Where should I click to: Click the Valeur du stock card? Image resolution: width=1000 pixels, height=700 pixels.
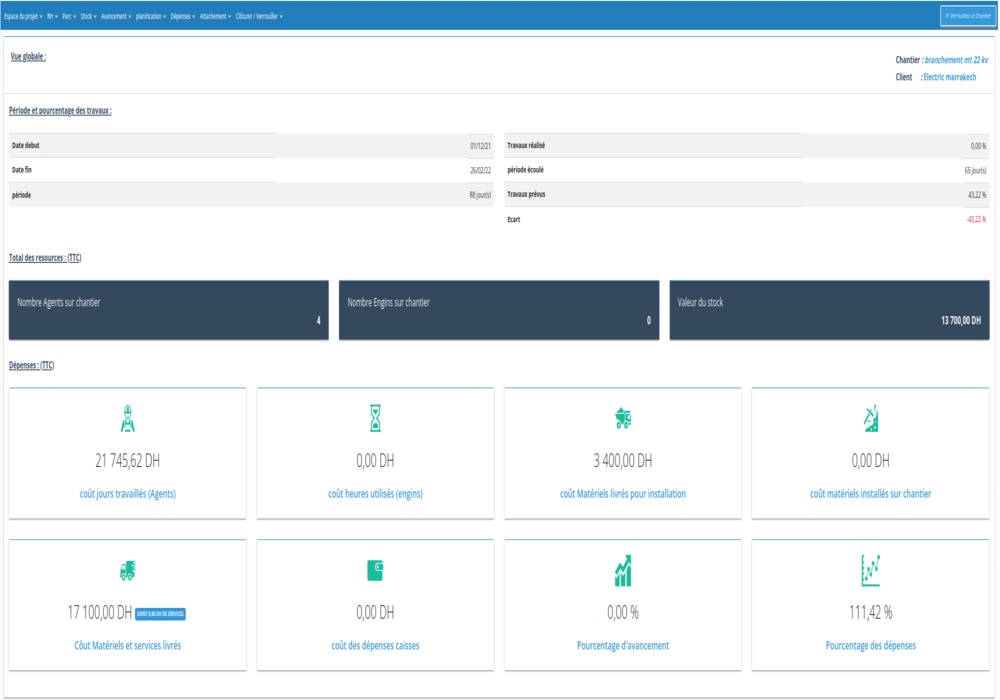(x=829, y=310)
